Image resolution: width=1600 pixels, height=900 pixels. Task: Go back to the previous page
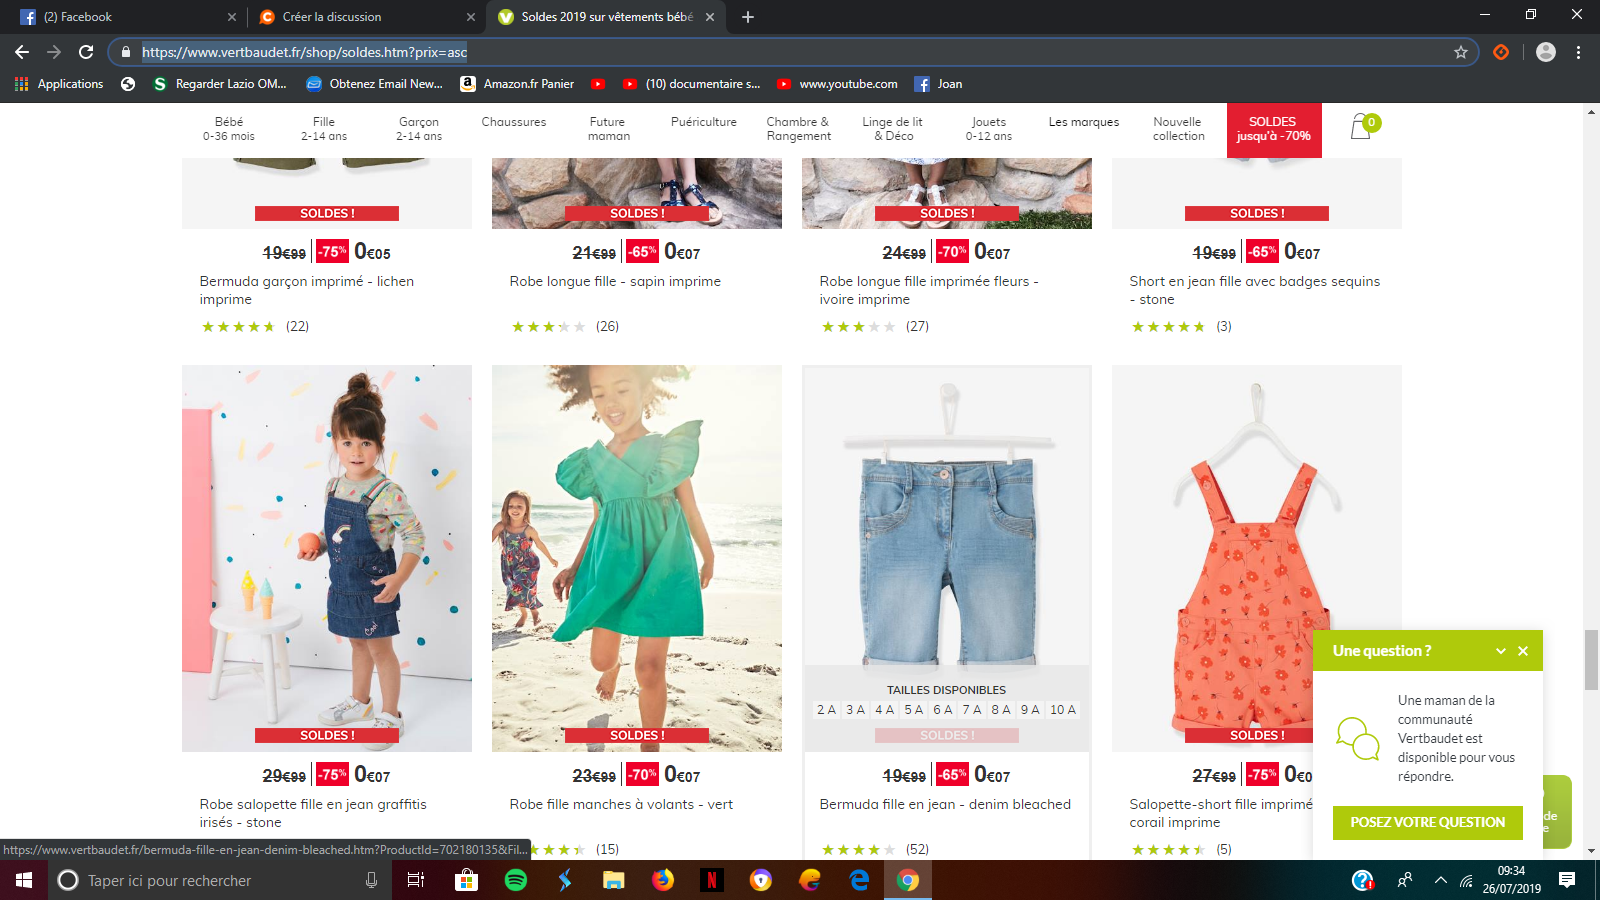pyautogui.click(x=22, y=52)
